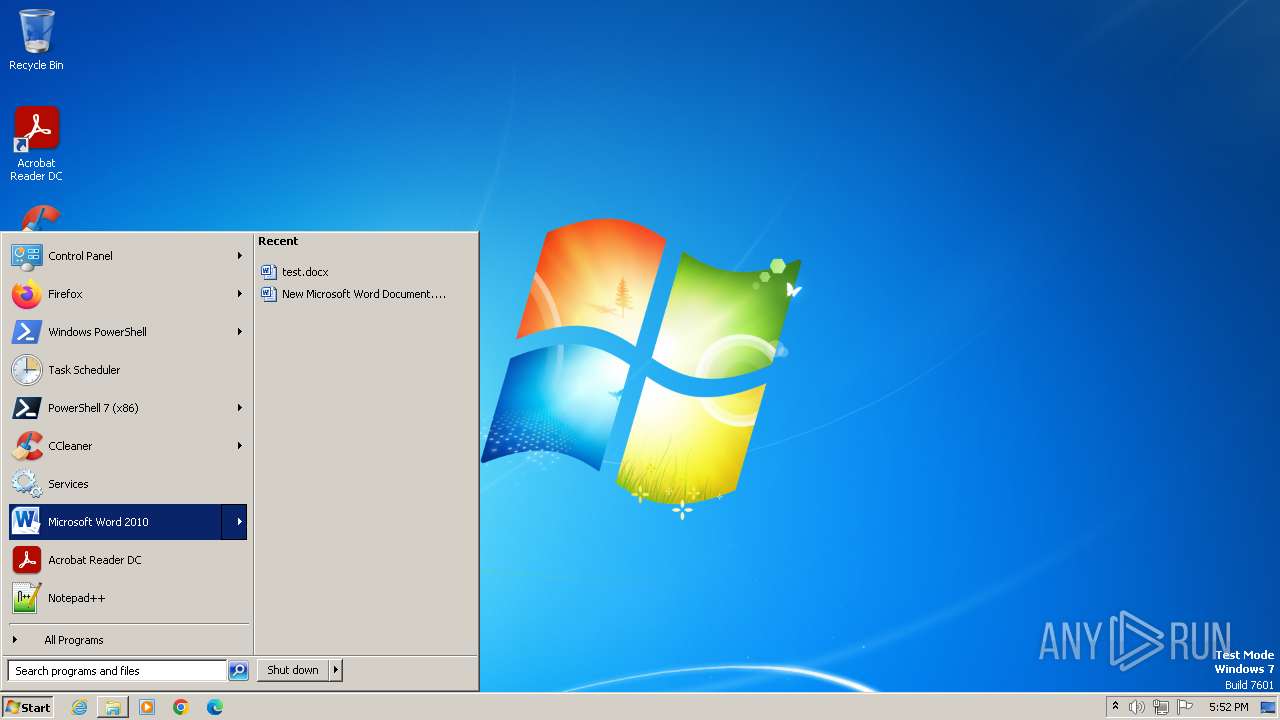Screen dimensions: 1280x720
Task: Launch Microsoft Edge from taskbar
Action: pyautogui.click(x=215, y=707)
